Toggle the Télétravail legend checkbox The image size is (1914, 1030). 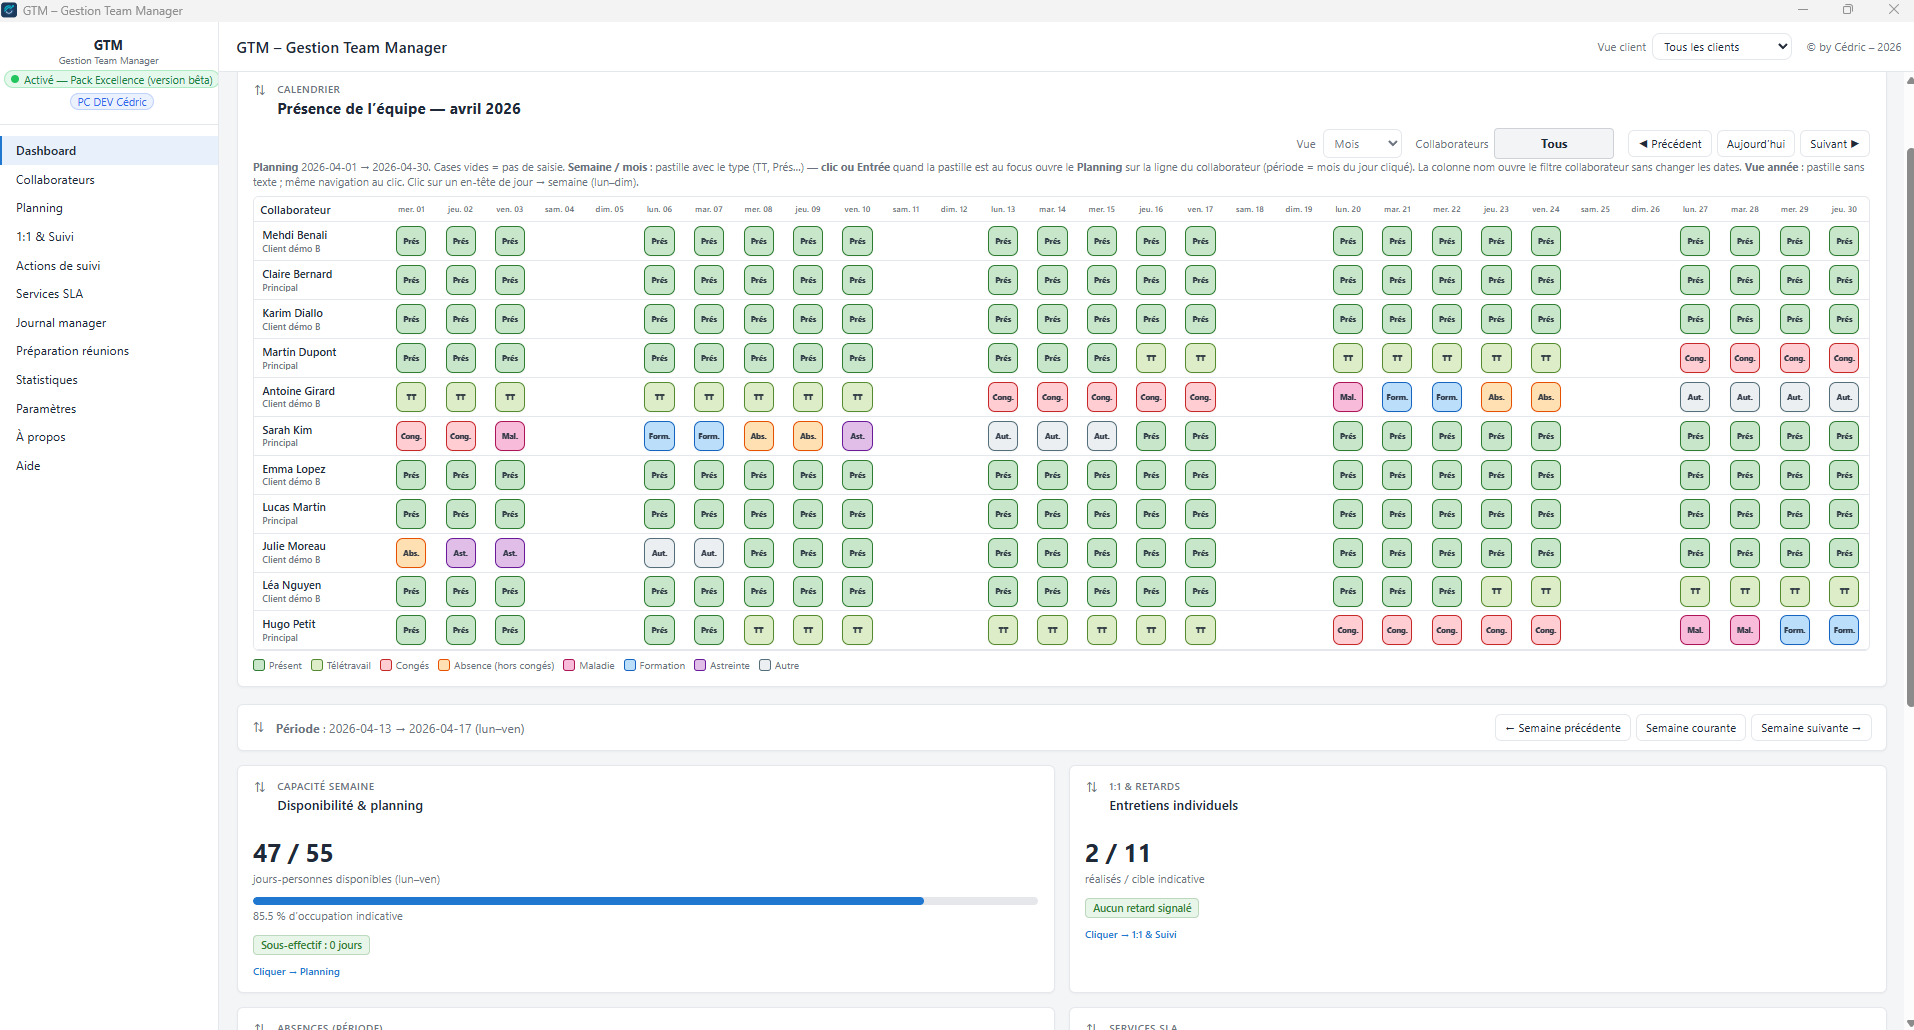click(317, 665)
